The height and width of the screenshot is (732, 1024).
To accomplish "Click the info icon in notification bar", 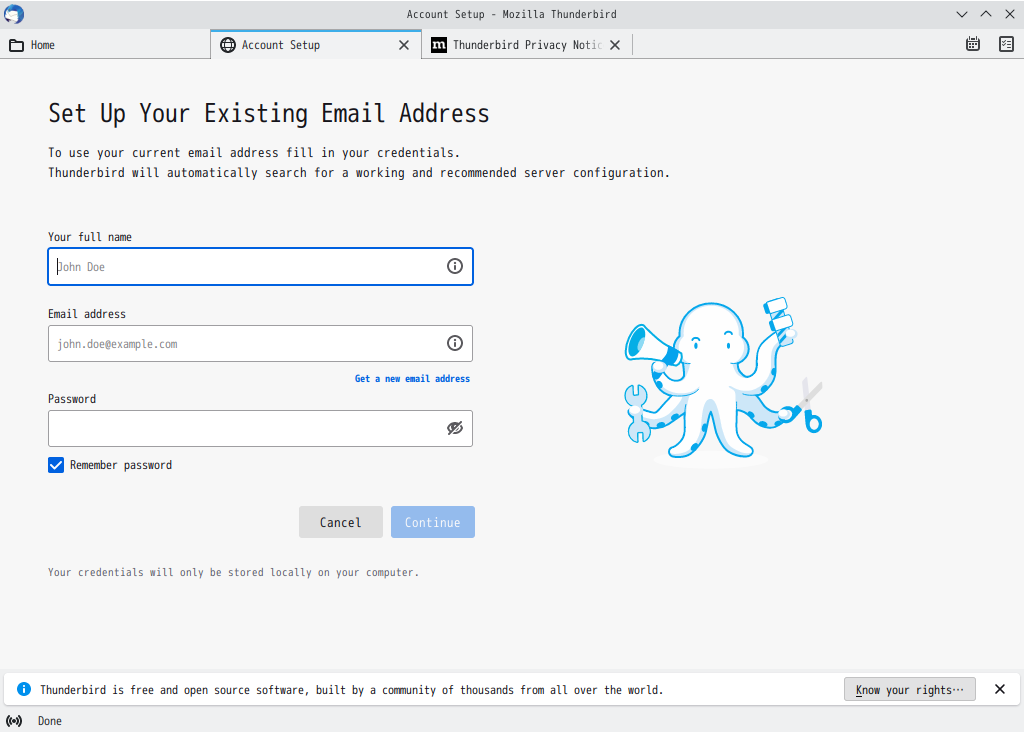I will pos(24,689).
